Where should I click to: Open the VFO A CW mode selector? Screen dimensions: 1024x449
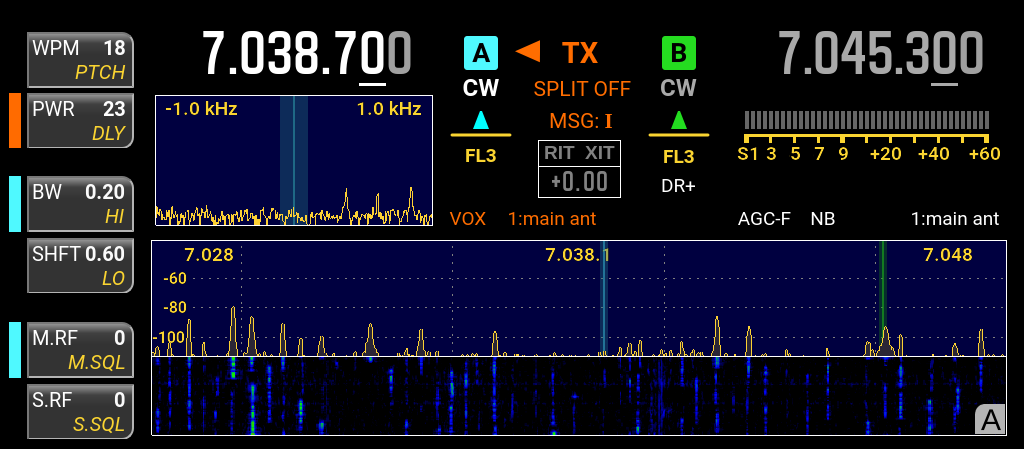[x=481, y=89]
